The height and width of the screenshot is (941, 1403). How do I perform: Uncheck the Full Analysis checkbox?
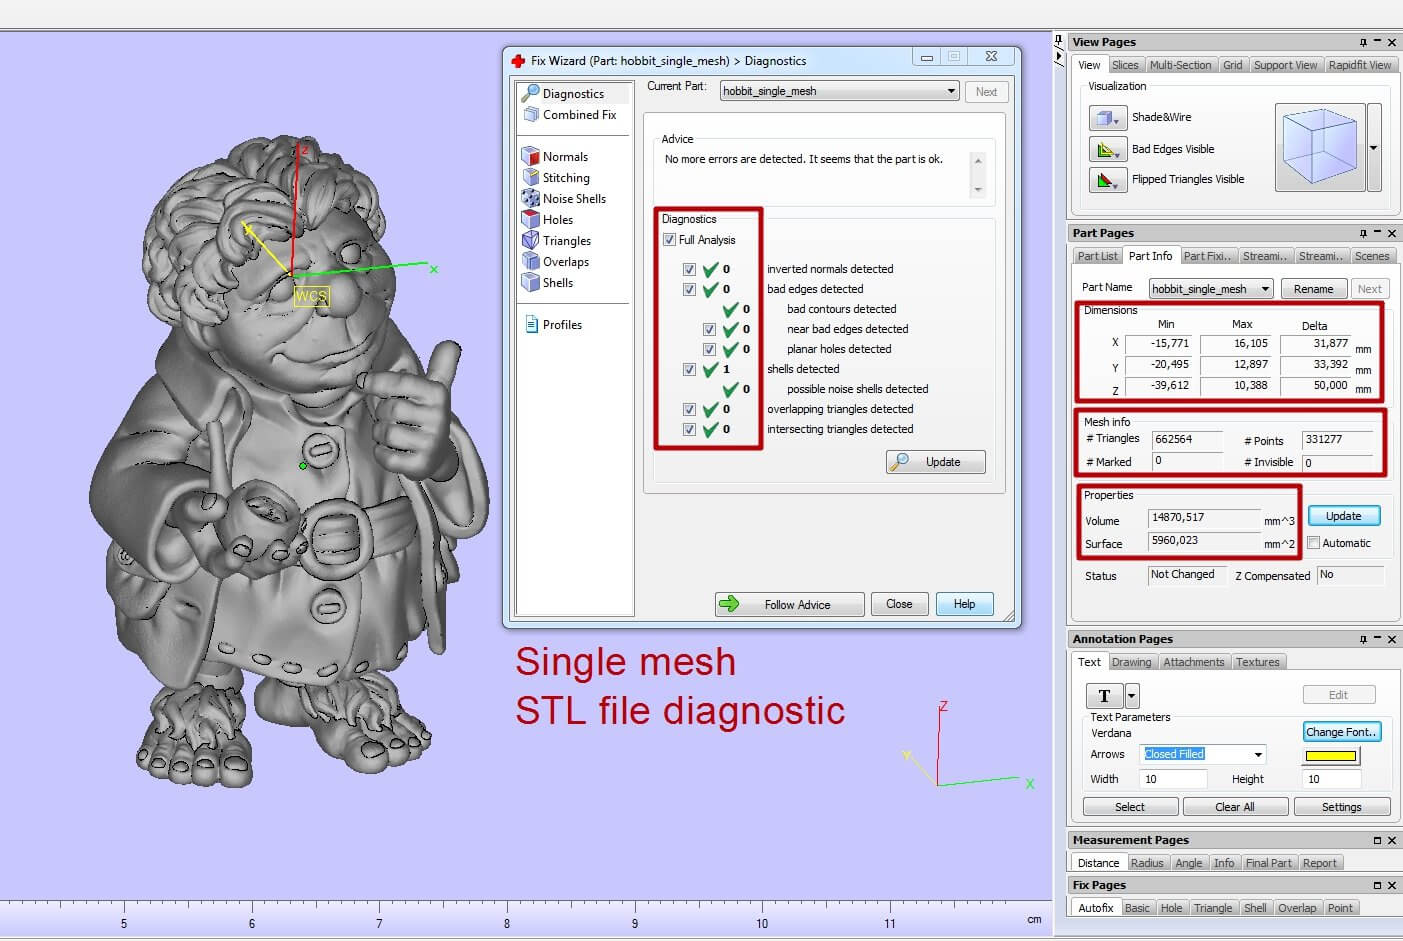(669, 240)
